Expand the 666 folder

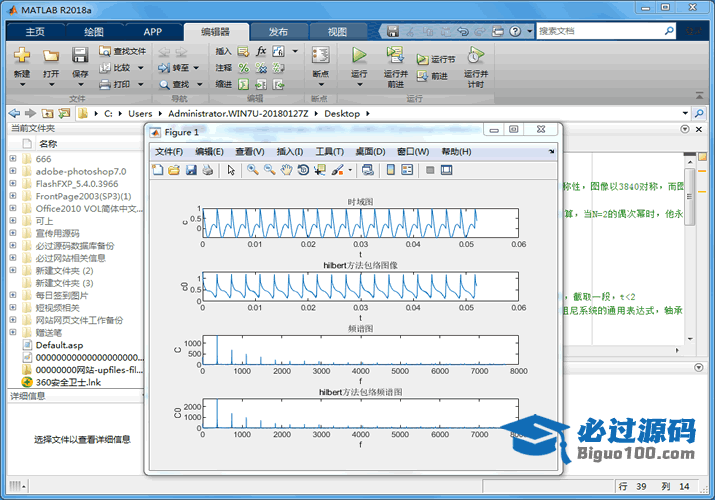(13, 159)
